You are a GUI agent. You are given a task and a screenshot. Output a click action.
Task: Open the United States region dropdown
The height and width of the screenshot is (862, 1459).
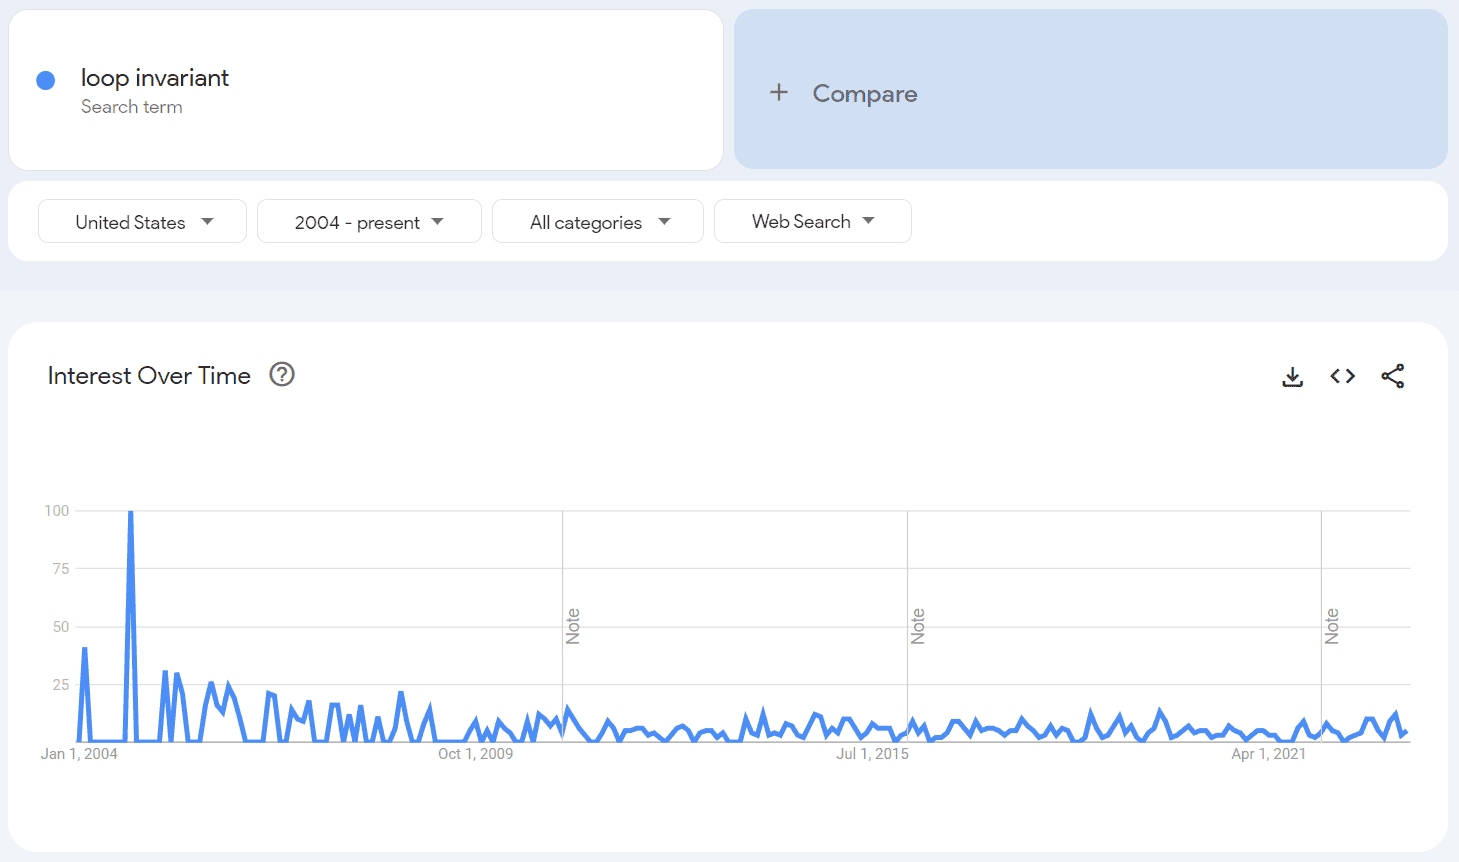click(x=142, y=221)
